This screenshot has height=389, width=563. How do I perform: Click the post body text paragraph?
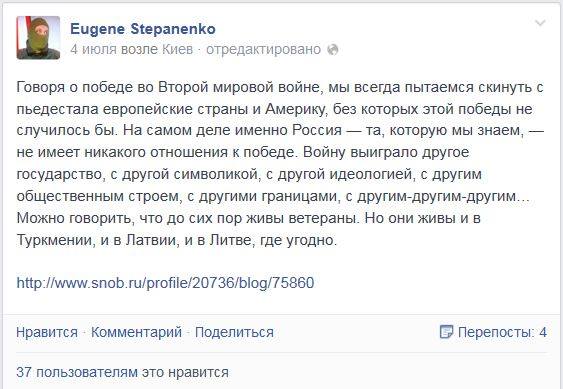(280, 163)
